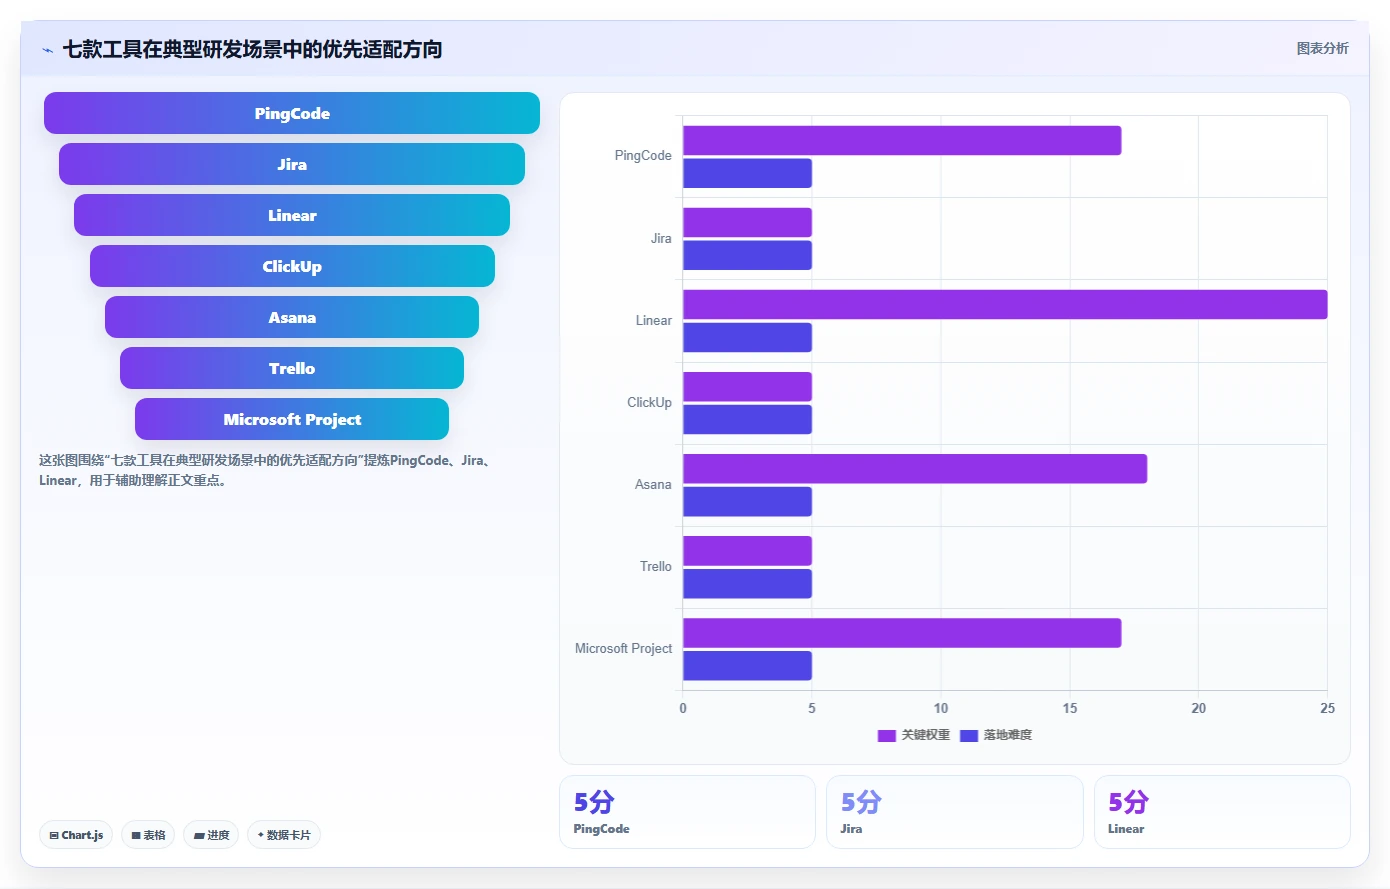1390x889 pixels.
Task: Click the x-axis value 10
Action: point(941,708)
